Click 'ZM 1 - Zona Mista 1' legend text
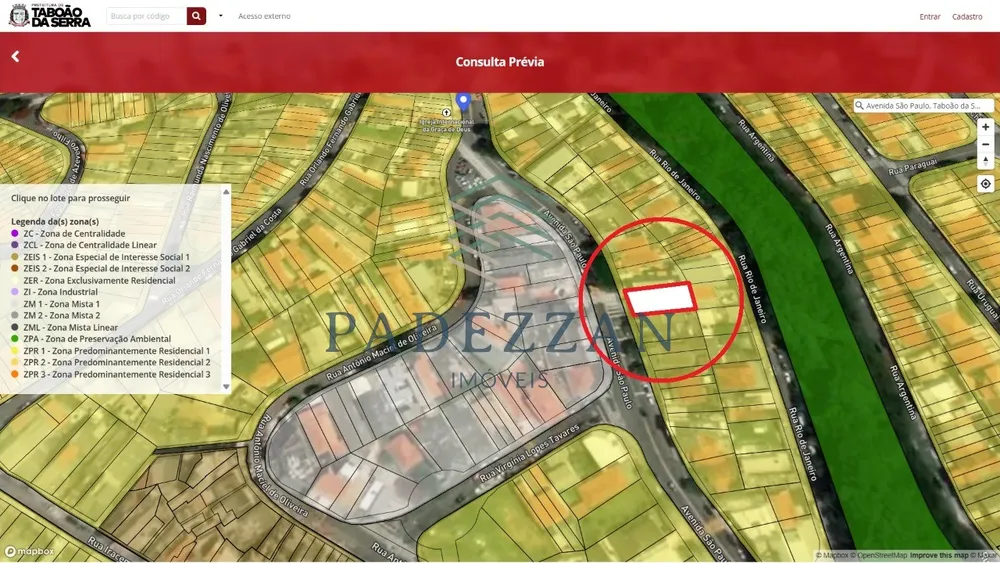The width and height of the screenshot is (1000, 563). tap(62, 304)
